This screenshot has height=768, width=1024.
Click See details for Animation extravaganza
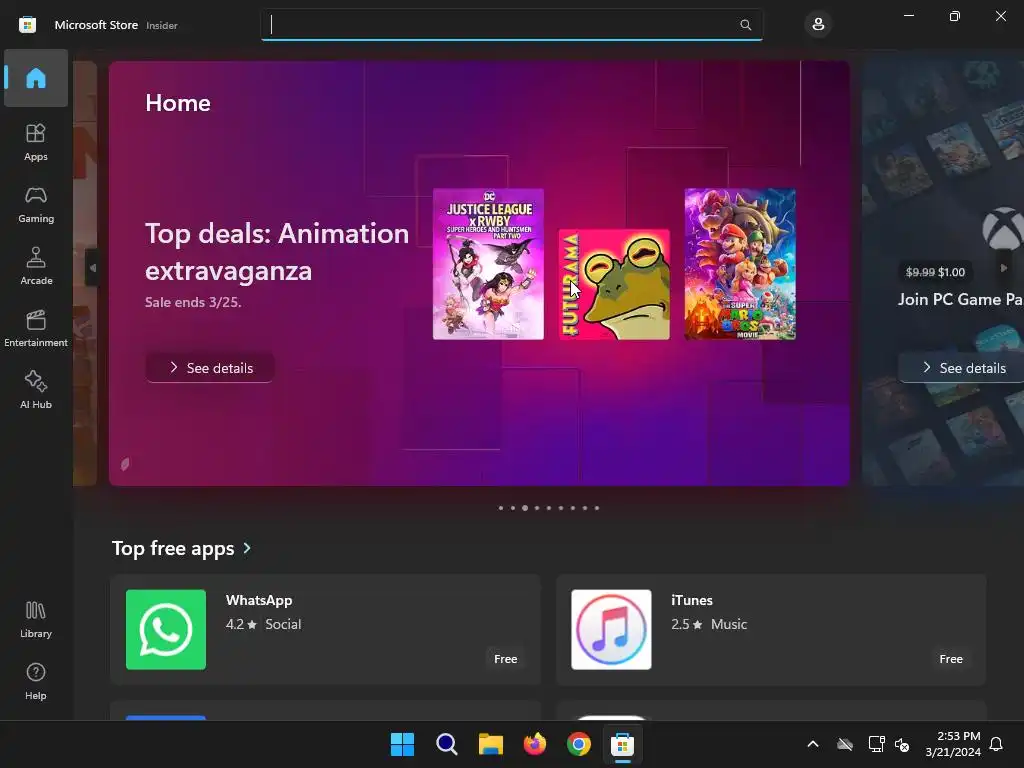(210, 368)
